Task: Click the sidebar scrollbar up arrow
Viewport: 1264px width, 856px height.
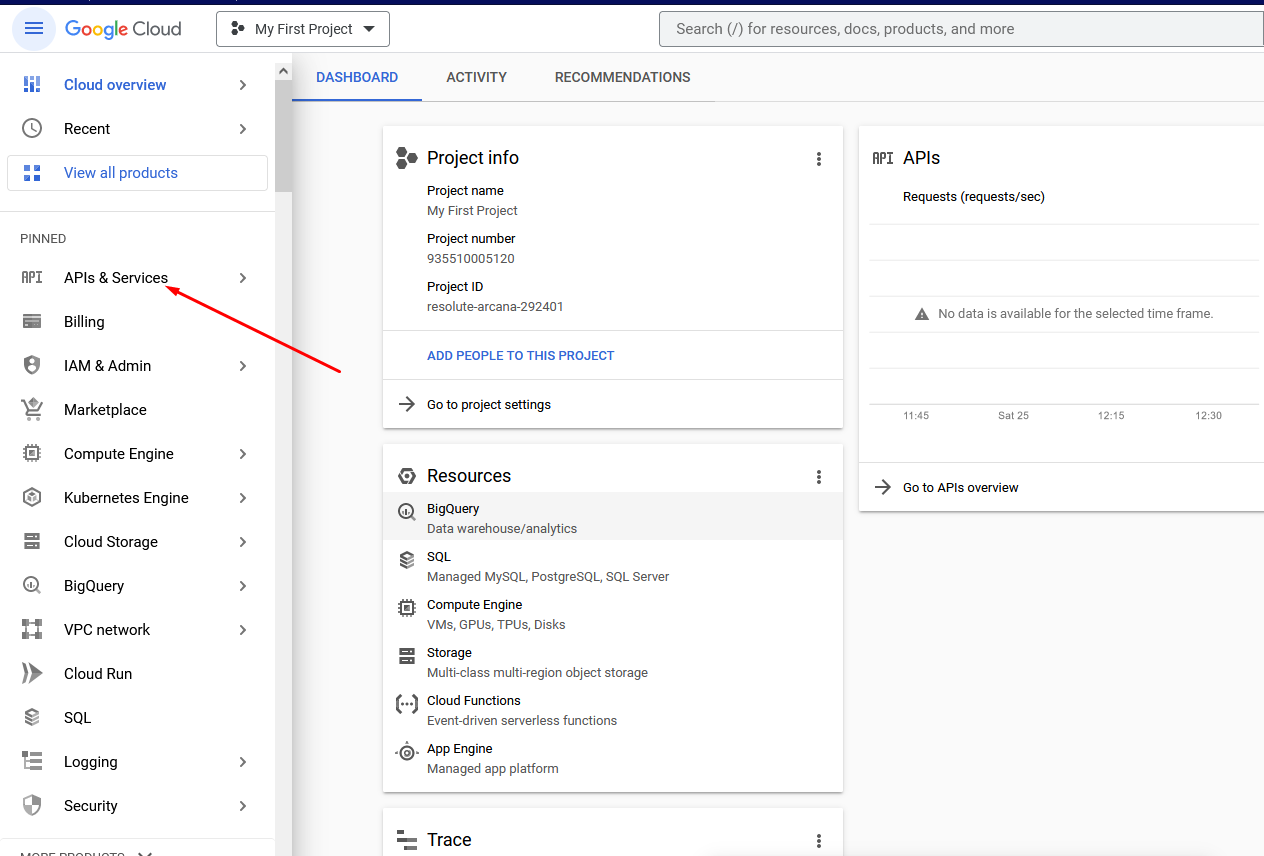Action: [283, 72]
